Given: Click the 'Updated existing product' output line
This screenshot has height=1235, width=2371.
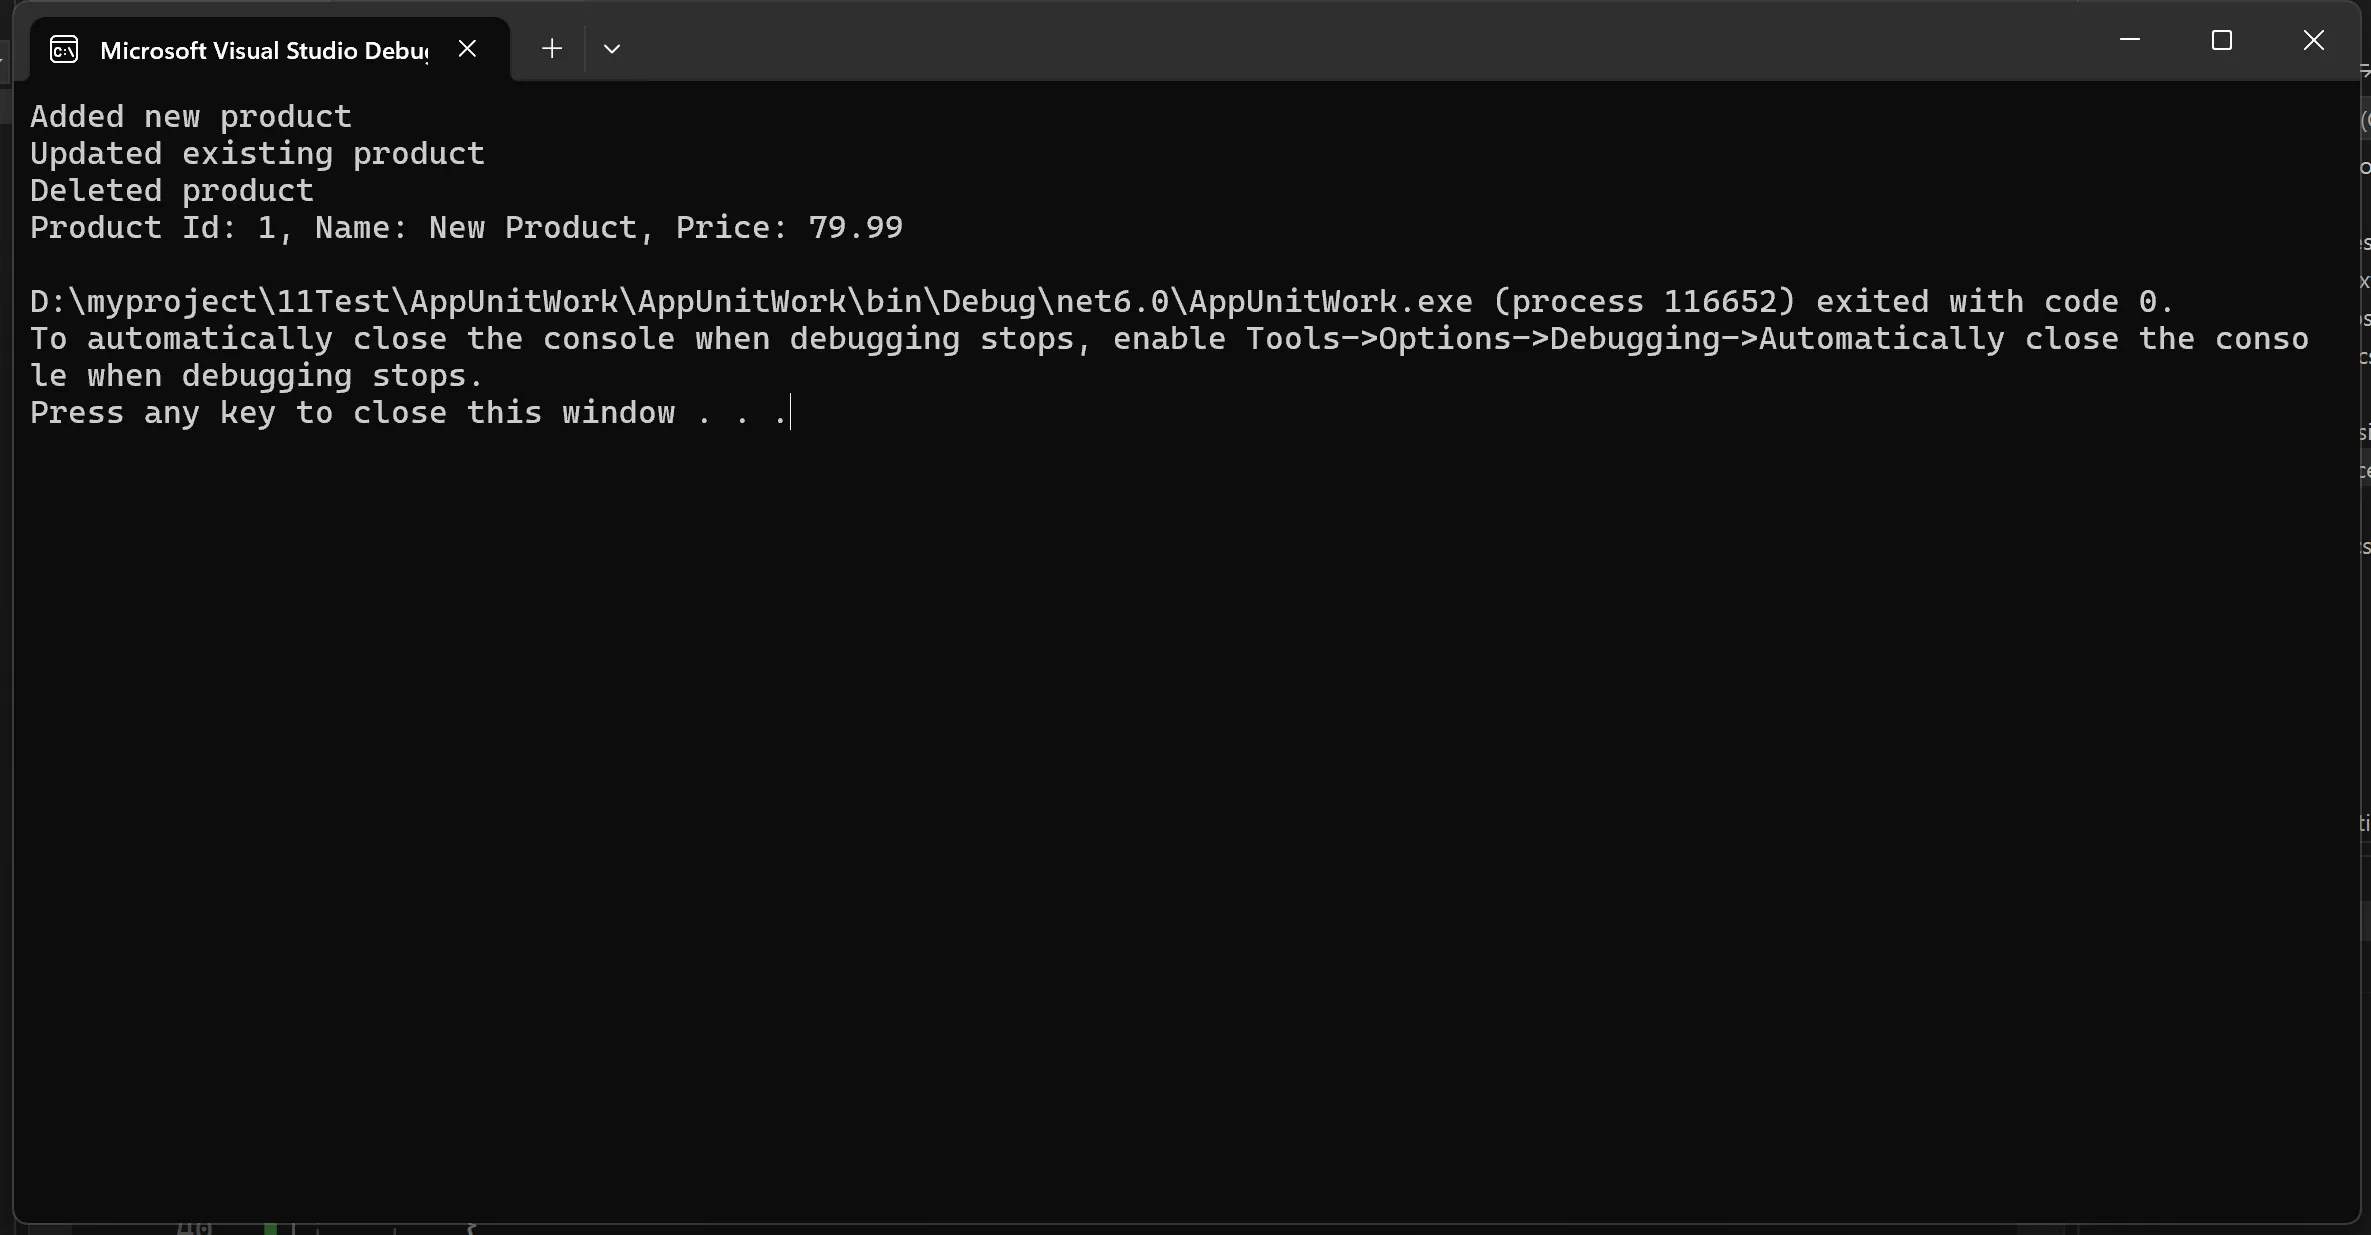Looking at the screenshot, I should coord(257,154).
